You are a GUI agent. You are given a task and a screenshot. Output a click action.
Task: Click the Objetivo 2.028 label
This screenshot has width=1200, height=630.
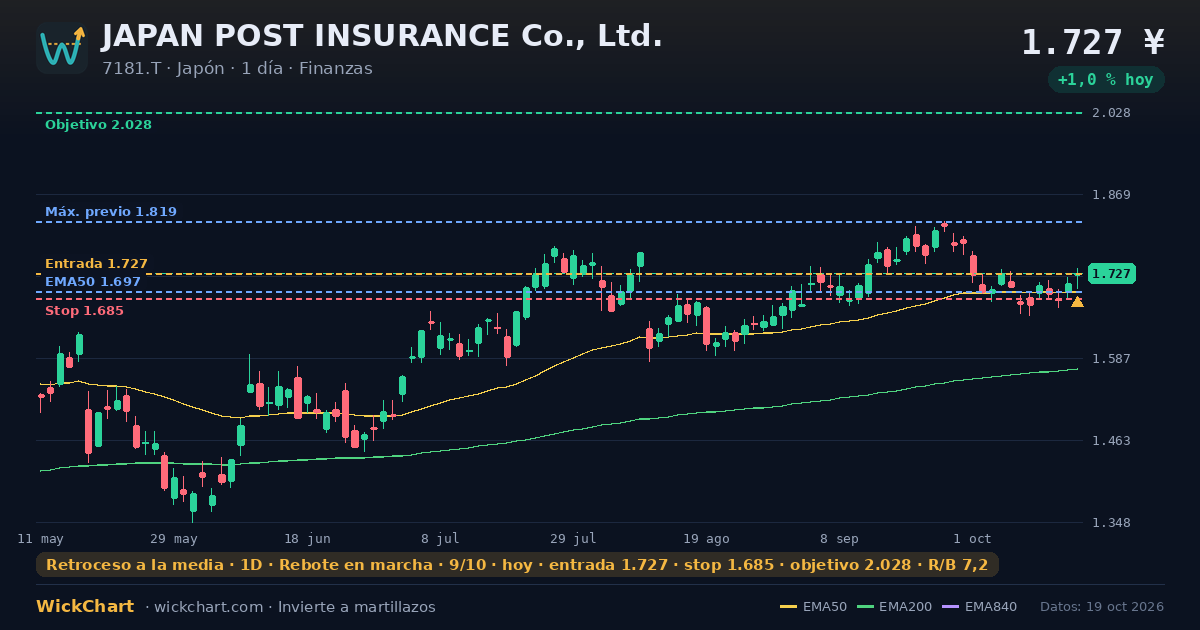click(98, 125)
